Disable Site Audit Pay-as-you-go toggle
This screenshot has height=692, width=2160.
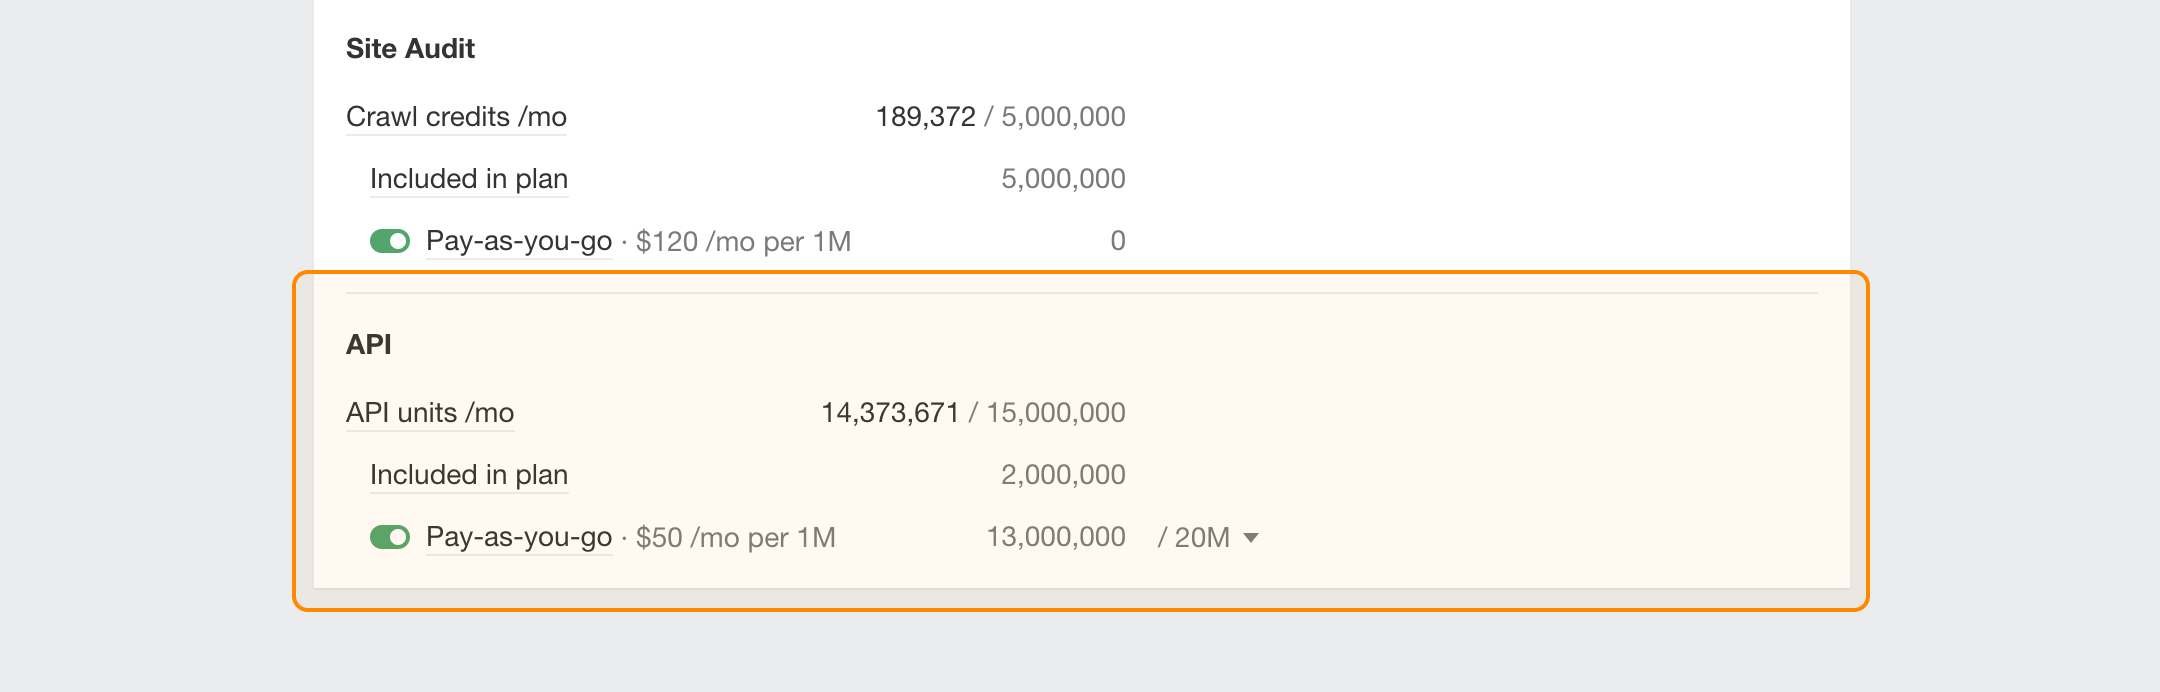390,241
